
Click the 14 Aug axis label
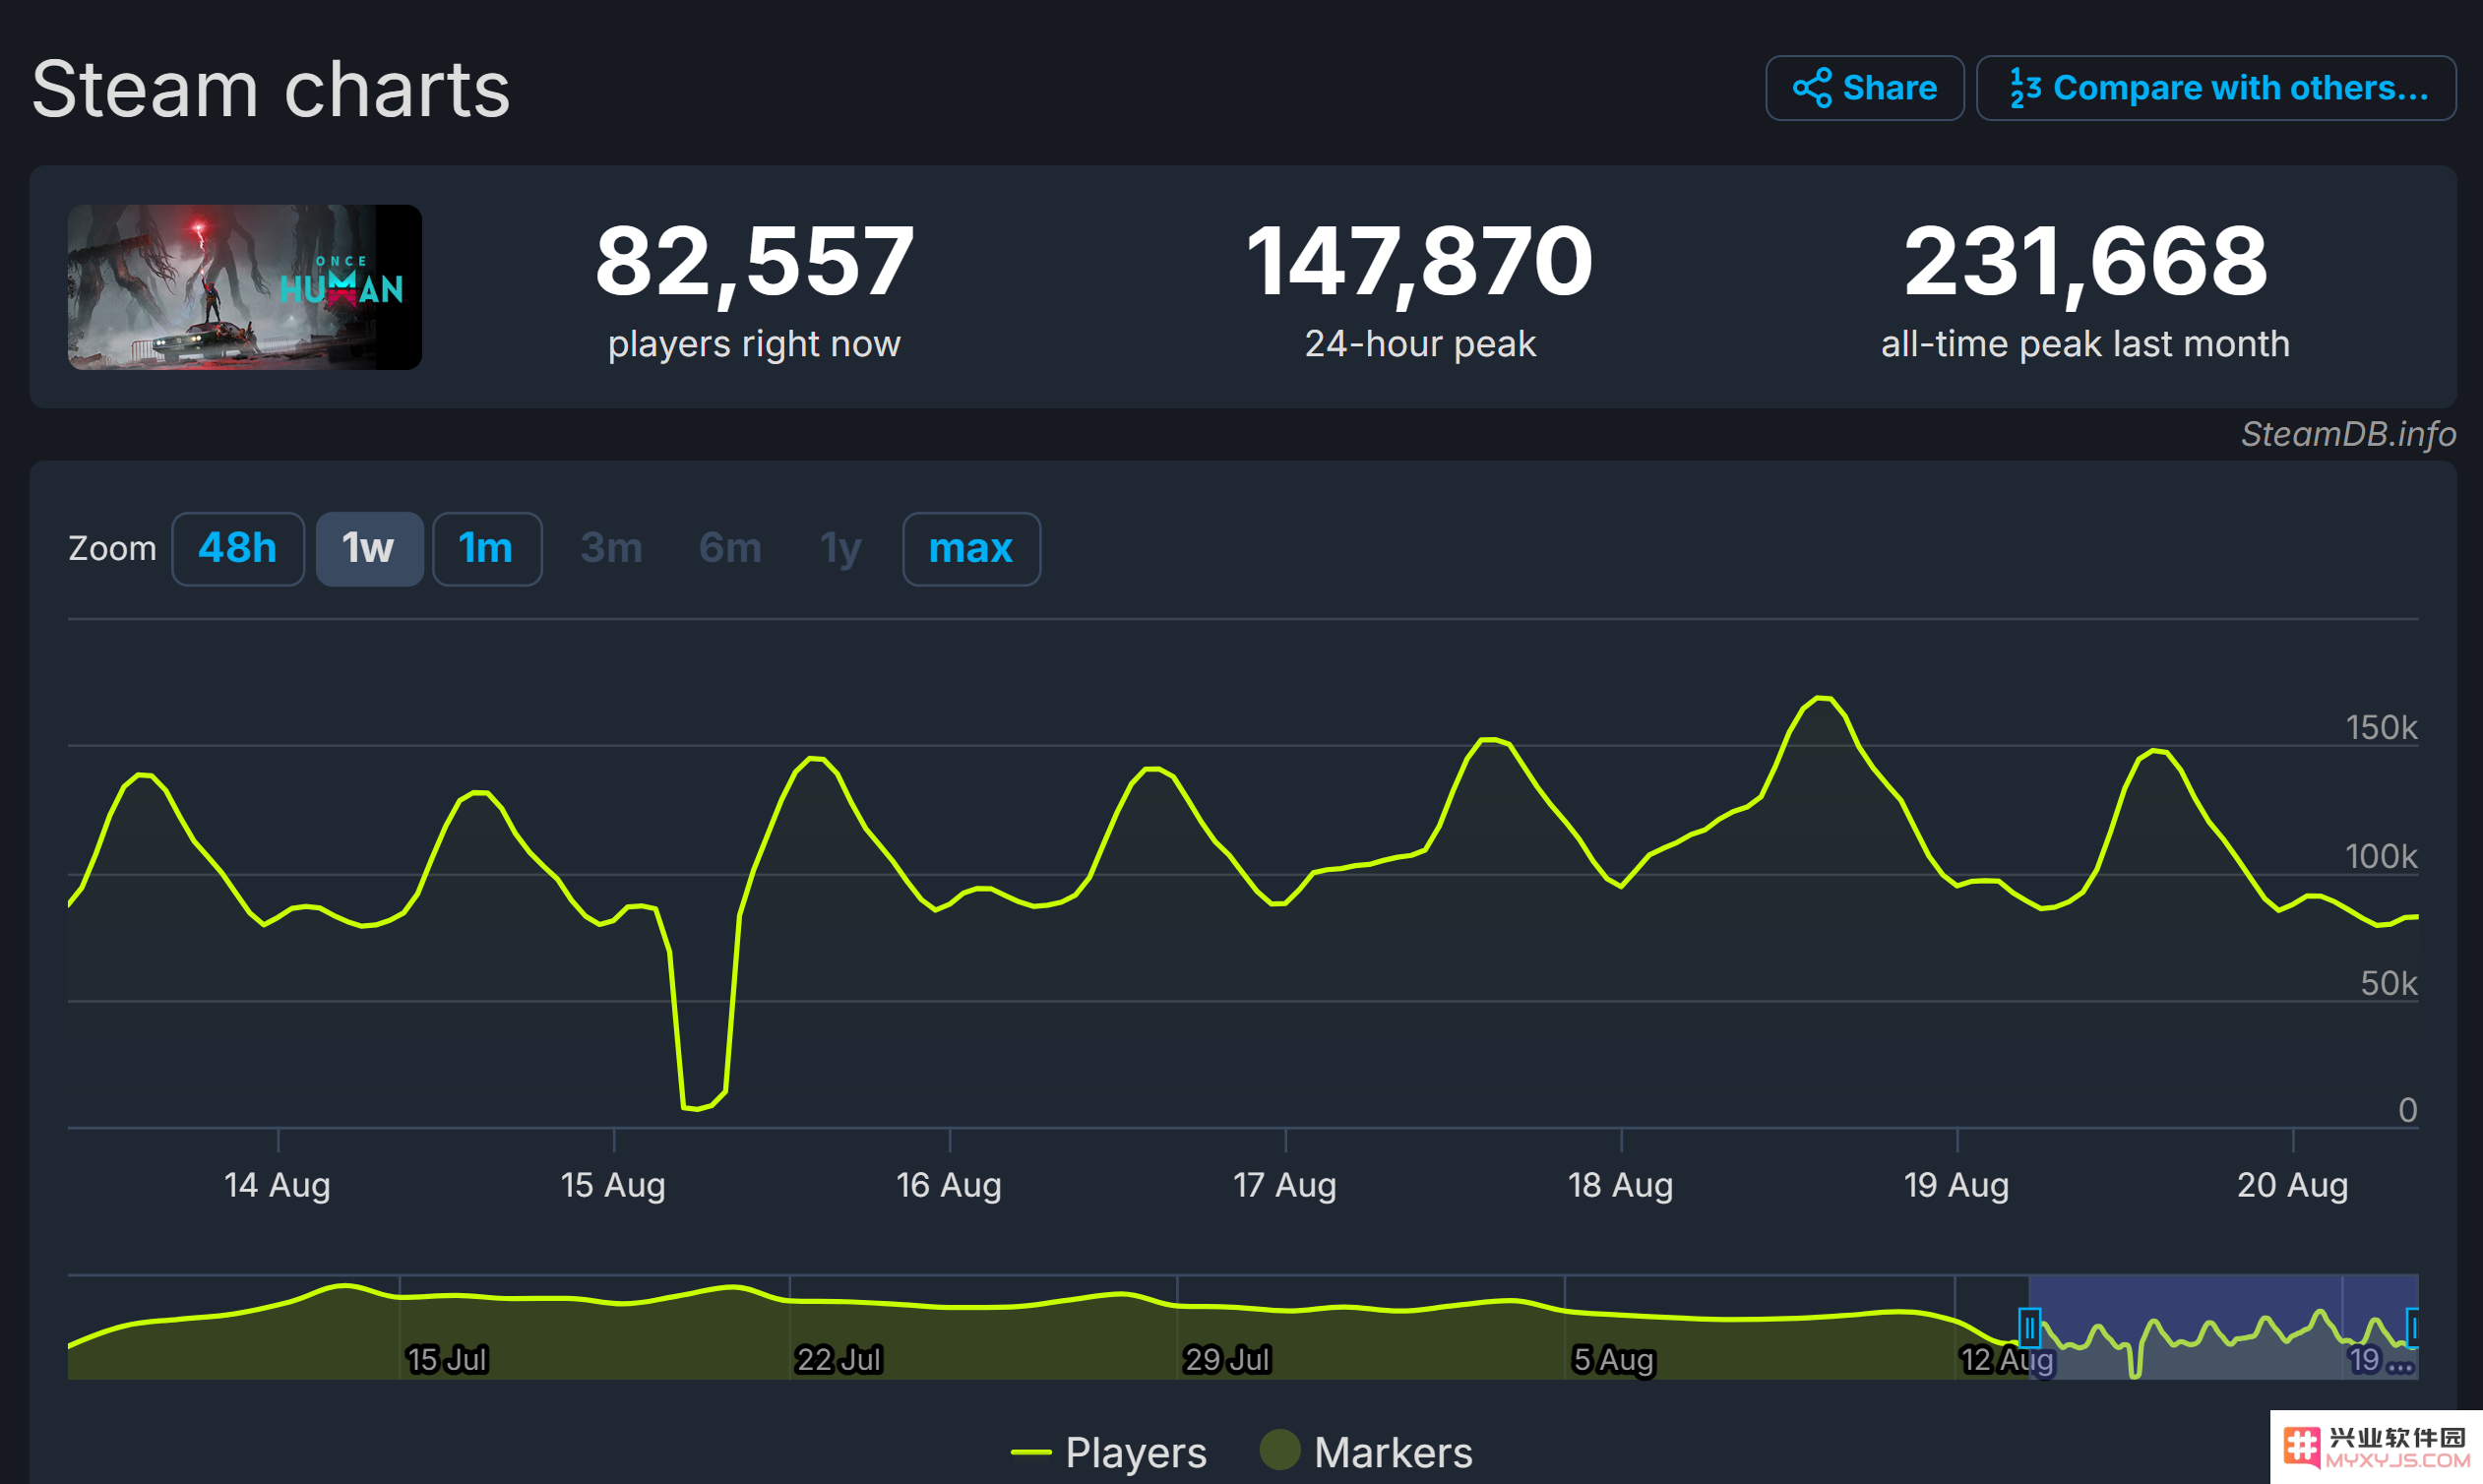pos(277,1186)
